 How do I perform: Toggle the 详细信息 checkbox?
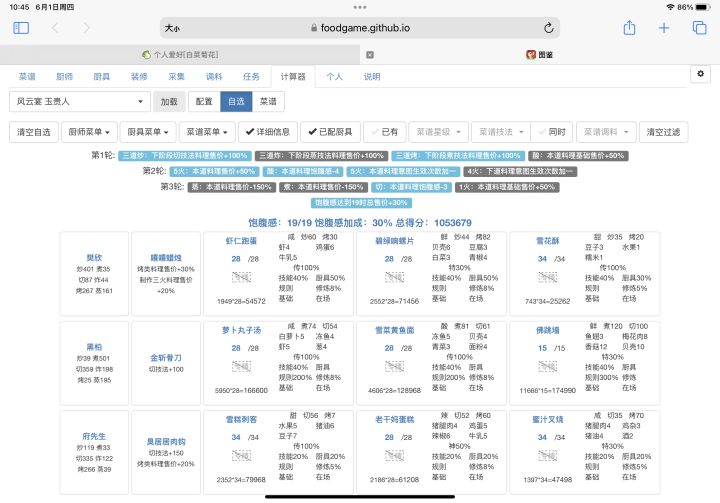tap(268, 132)
